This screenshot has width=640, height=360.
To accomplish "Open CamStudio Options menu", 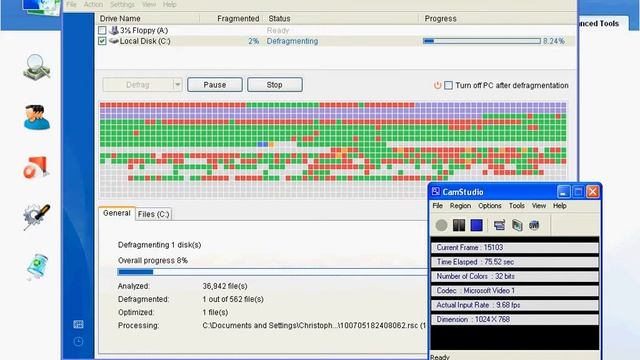I will click(x=490, y=206).
